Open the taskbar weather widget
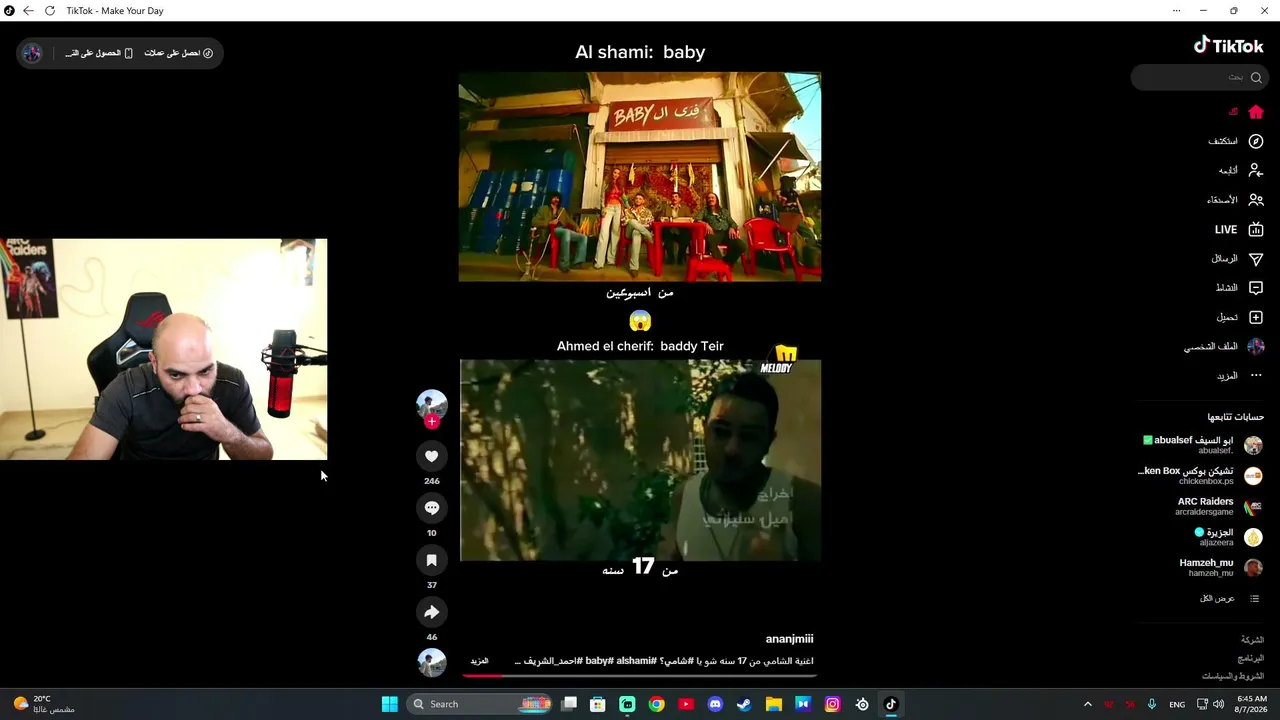 coord(44,704)
